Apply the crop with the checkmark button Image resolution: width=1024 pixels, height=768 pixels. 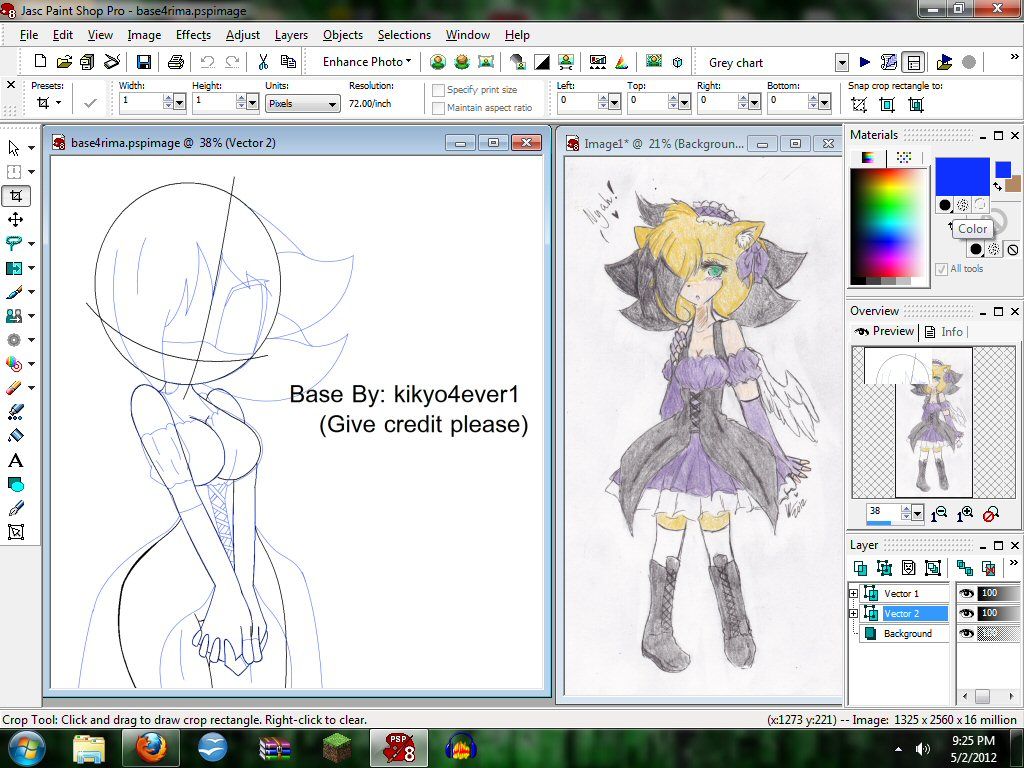[x=89, y=103]
